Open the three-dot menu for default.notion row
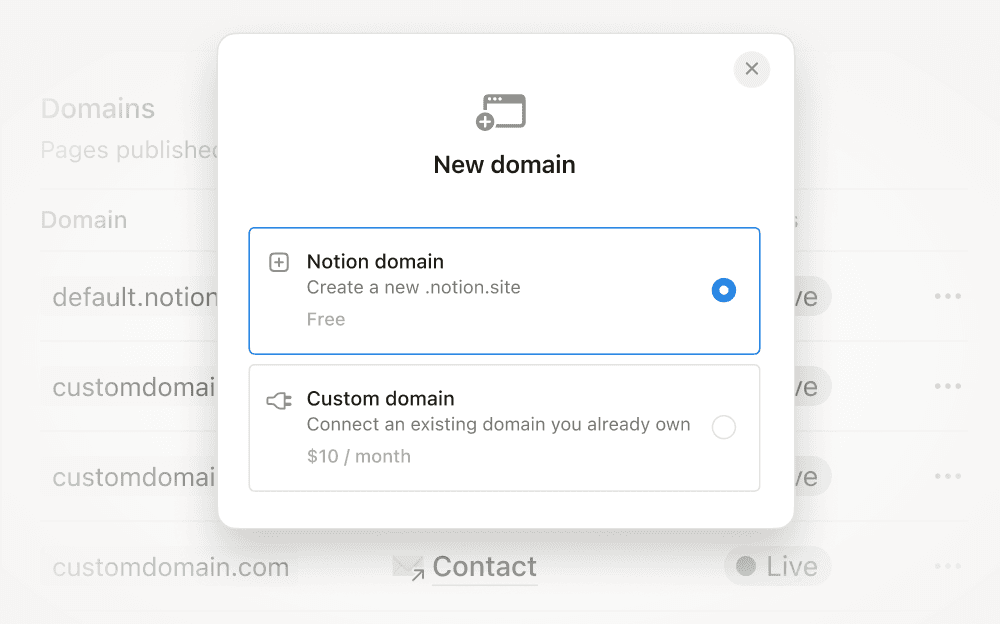 pos(947,297)
